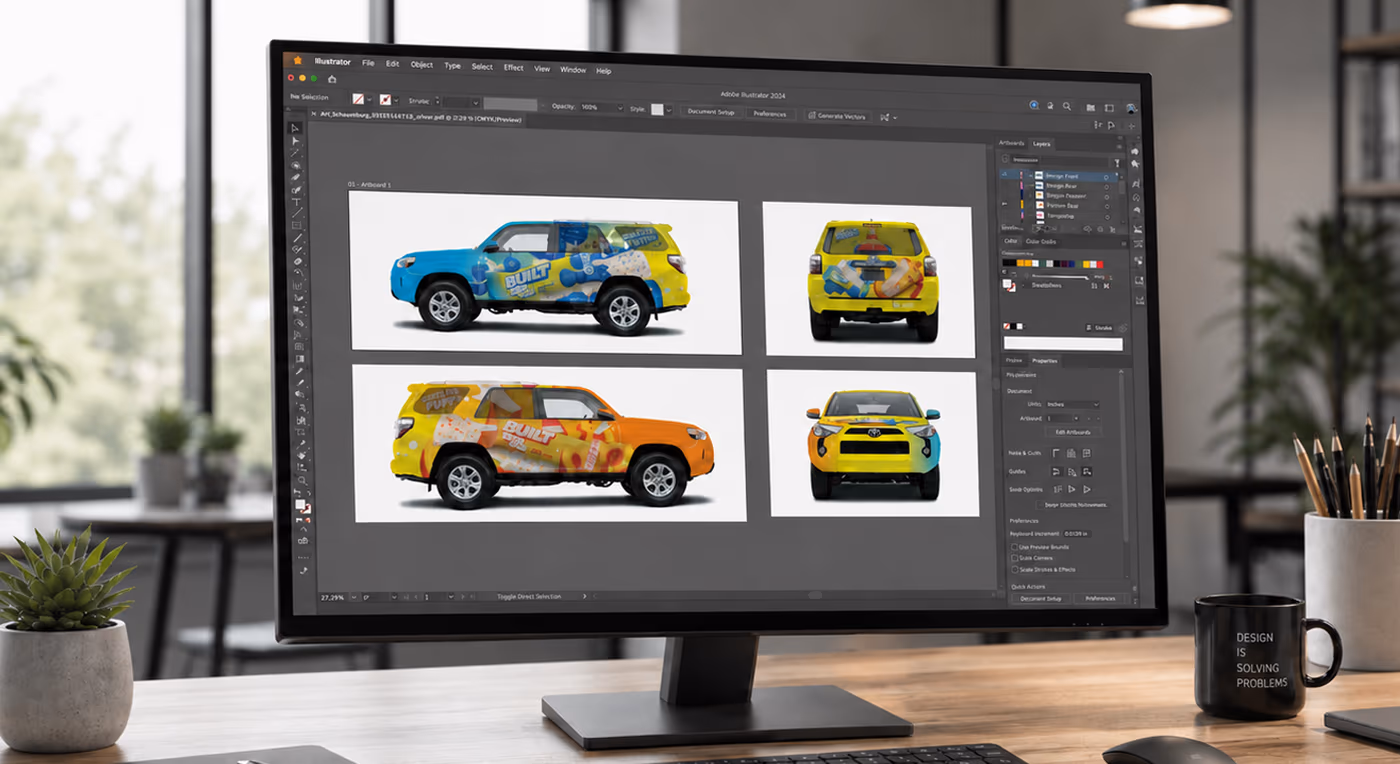Click Document Setup in the control bar
This screenshot has height=764, width=1400.
pyautogui.click(x=711, y=112)
